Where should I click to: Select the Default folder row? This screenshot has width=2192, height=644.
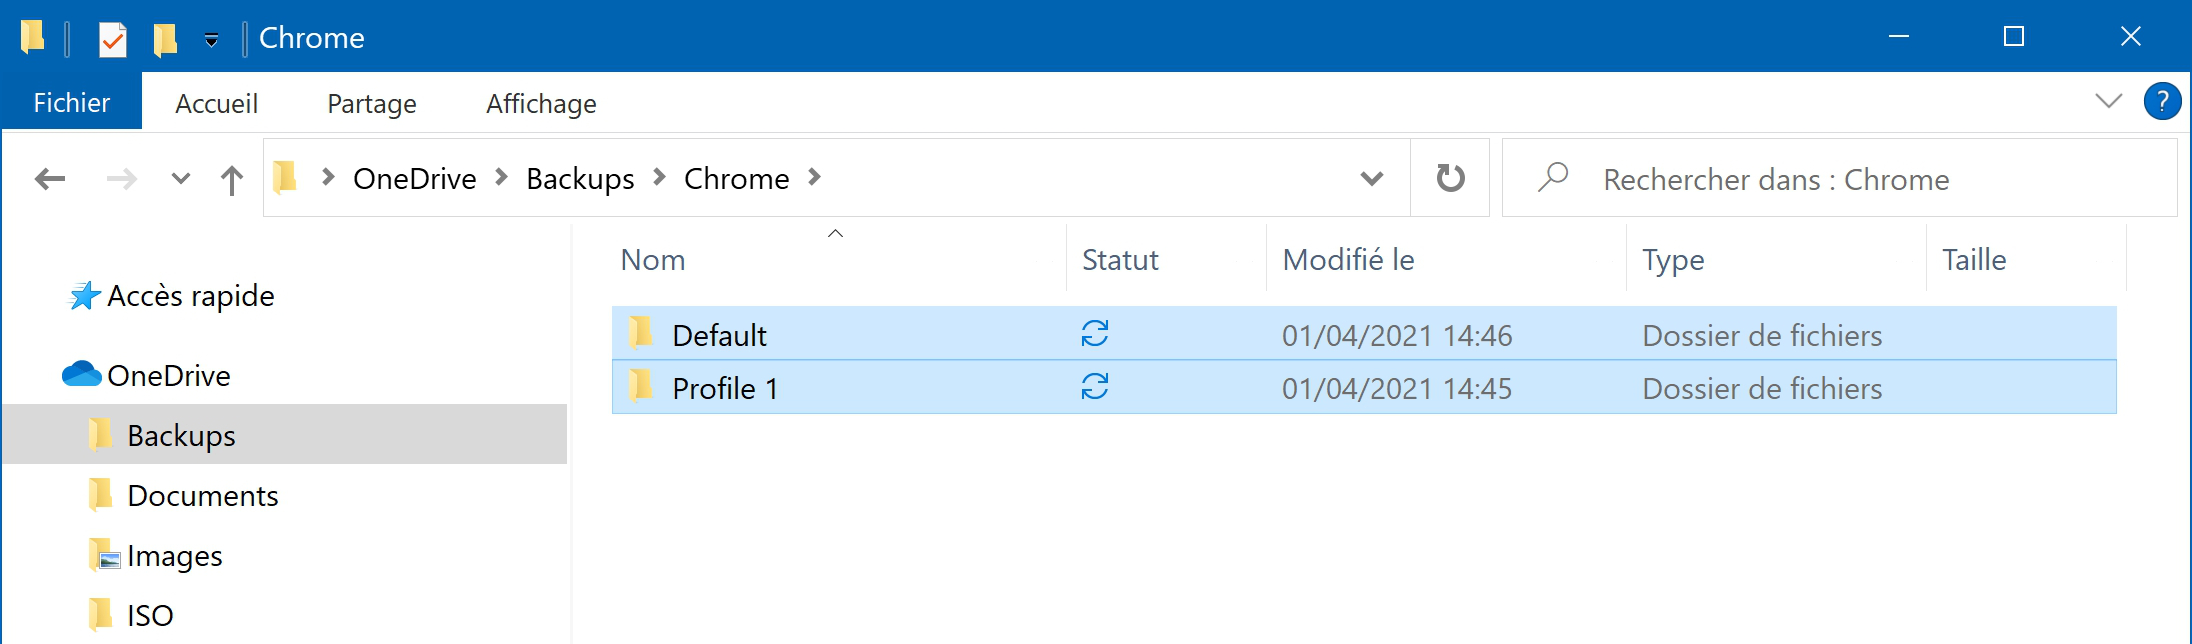click(x=1364, y=334)
